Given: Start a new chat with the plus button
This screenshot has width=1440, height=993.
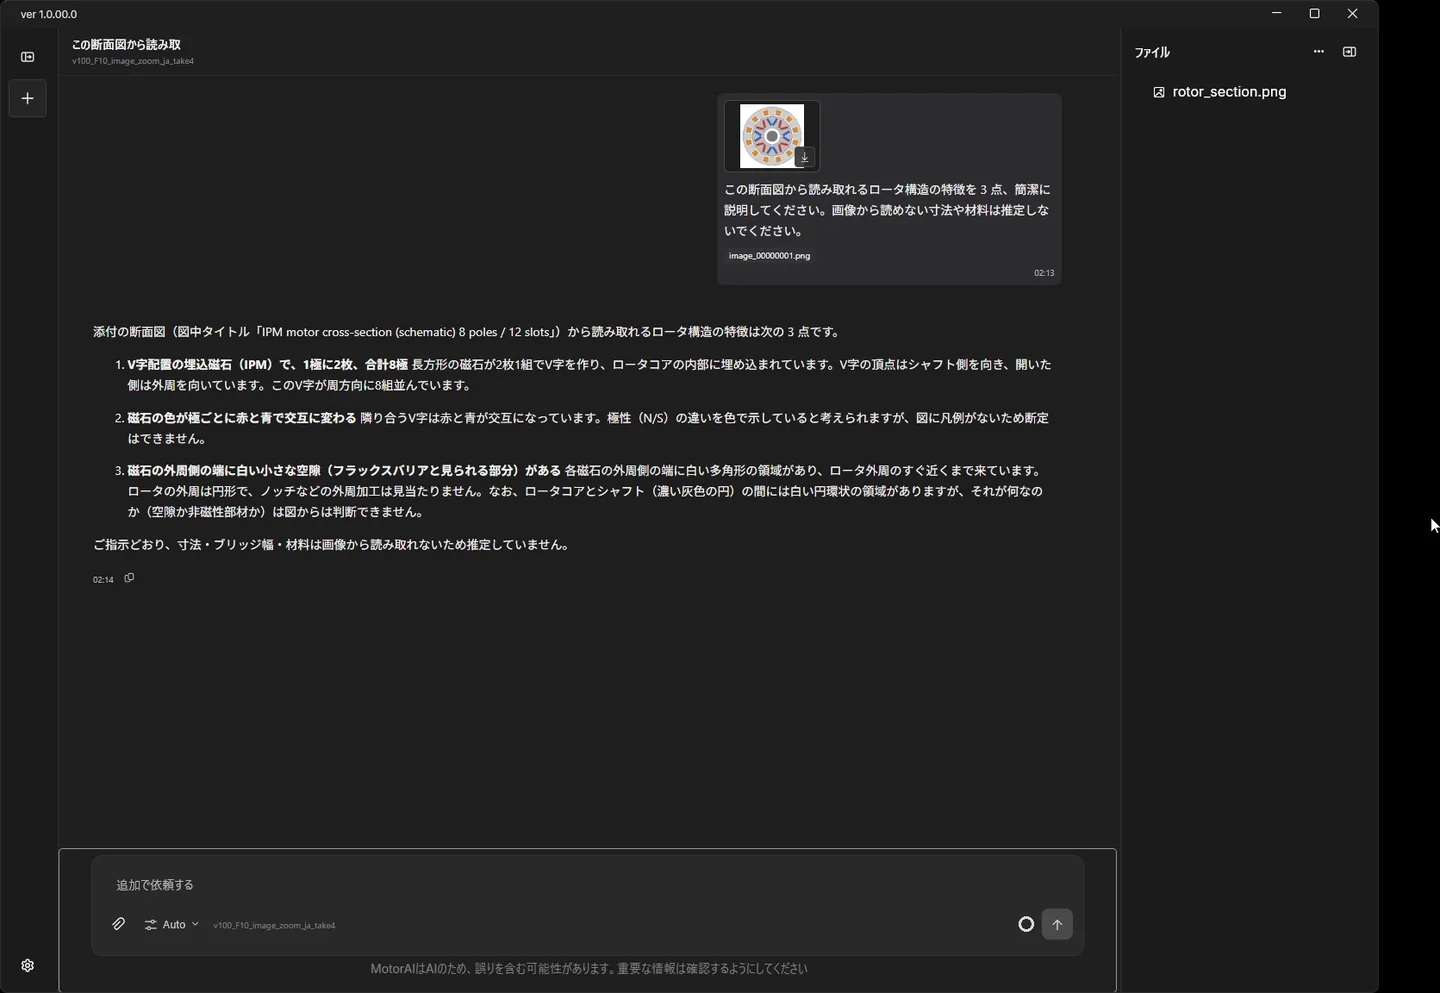Looking at the screenshot, I should (x=28, y=98).
